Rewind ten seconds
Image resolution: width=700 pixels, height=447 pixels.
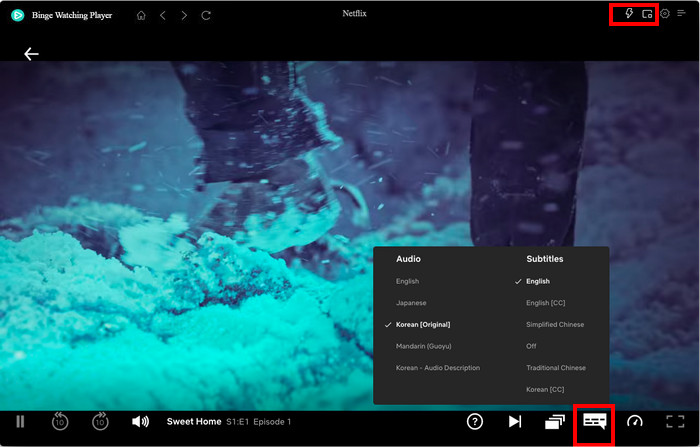pyautogui.click(x=60, y=421)
